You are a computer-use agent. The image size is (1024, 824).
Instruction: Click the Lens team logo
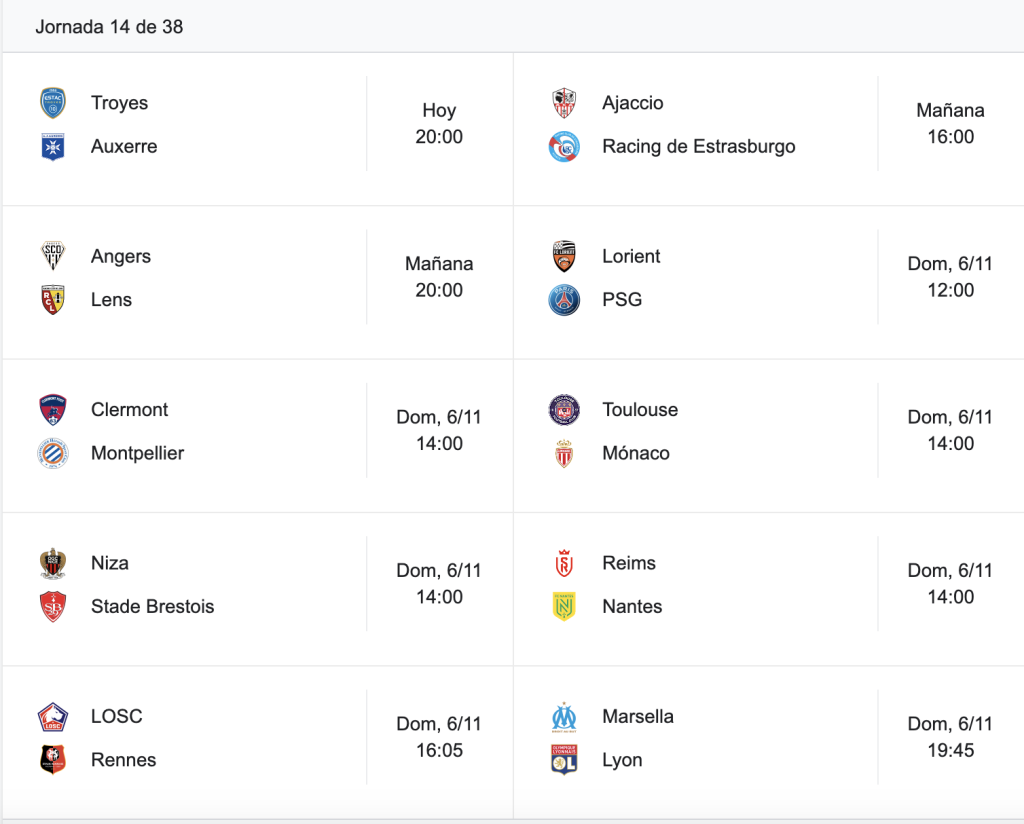pos(53,300)
